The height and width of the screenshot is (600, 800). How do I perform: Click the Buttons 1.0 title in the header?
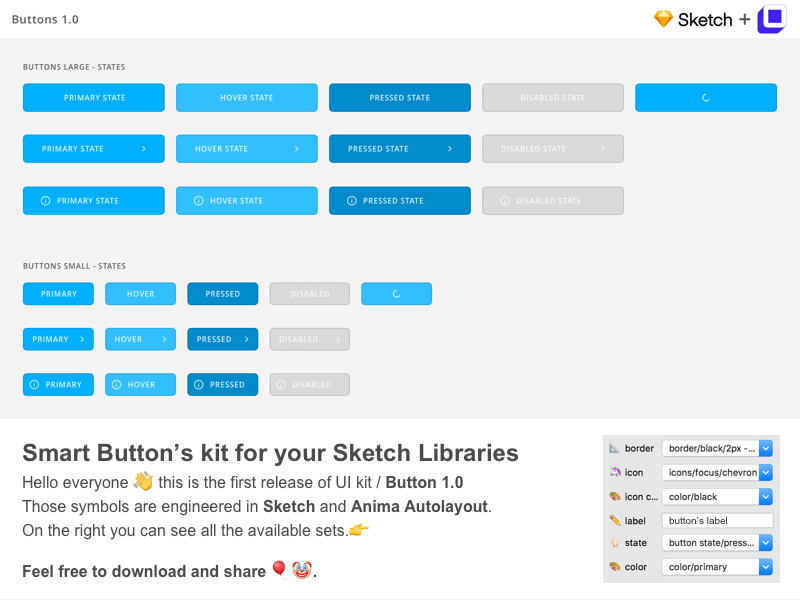click(x=44, y=19)
